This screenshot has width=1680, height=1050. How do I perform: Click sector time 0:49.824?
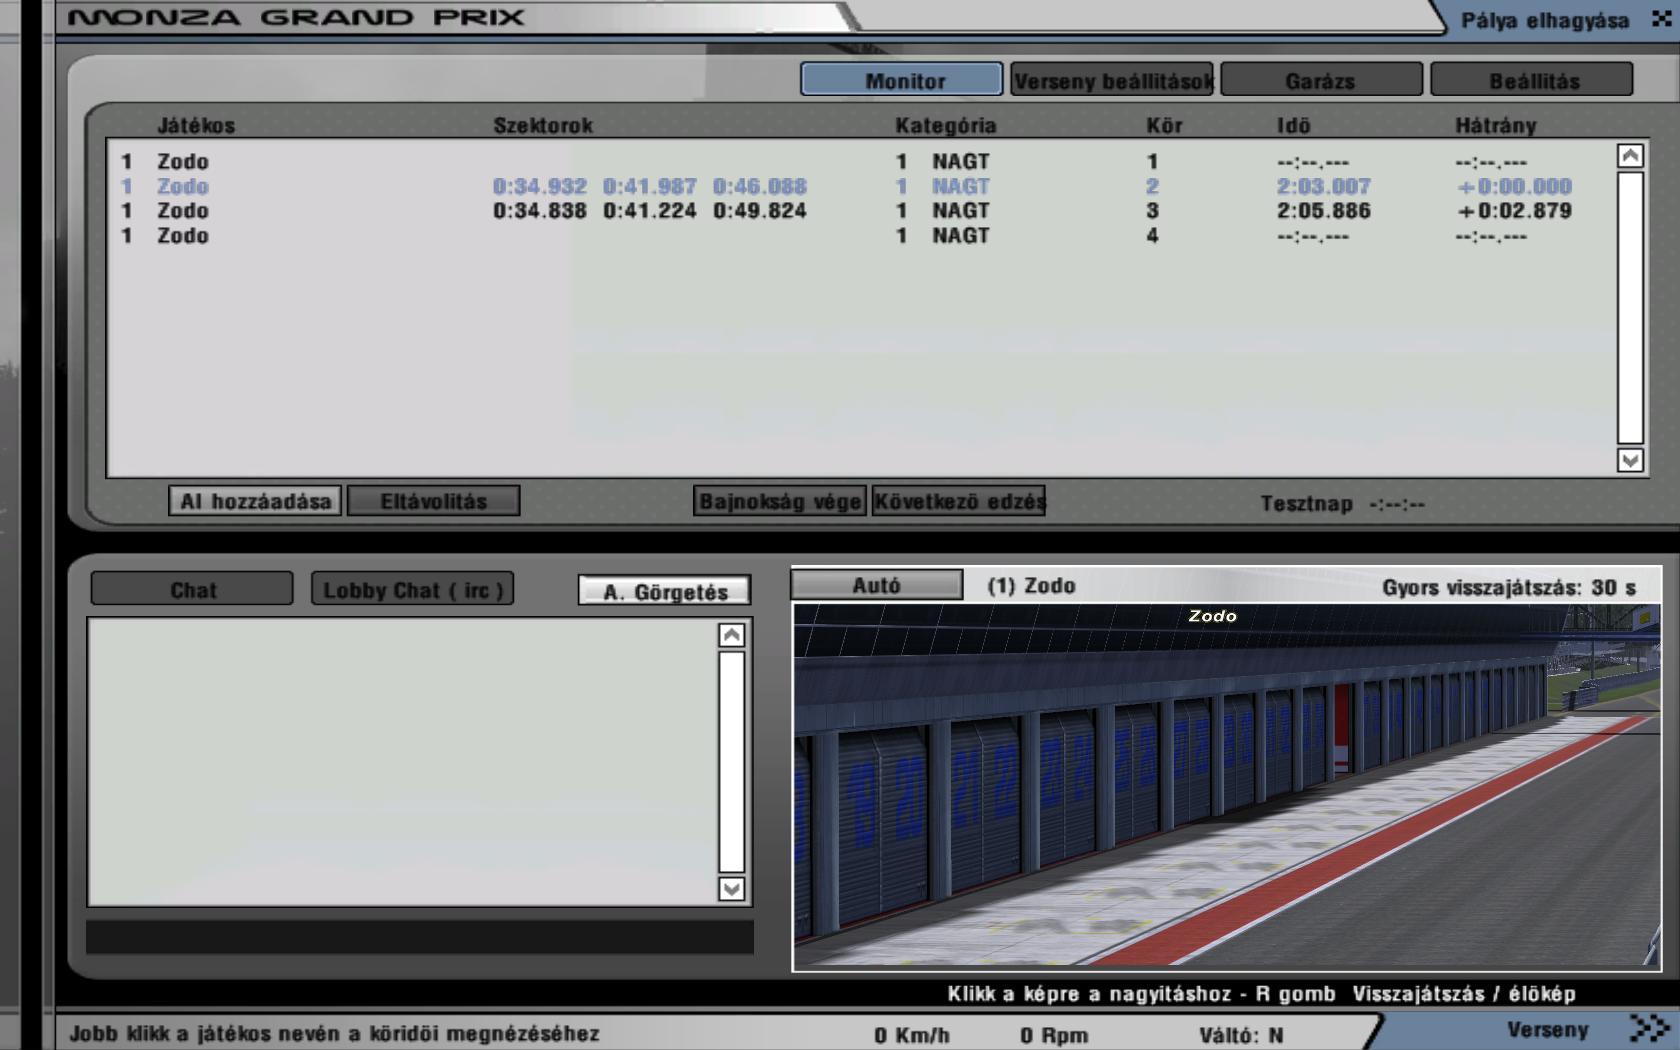click(759, 210)
